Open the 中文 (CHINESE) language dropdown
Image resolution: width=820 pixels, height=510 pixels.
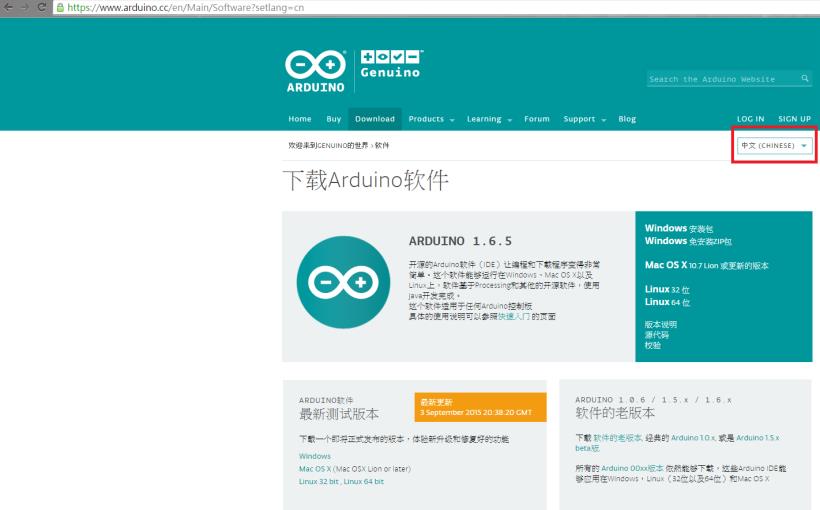tap(775, 145)
